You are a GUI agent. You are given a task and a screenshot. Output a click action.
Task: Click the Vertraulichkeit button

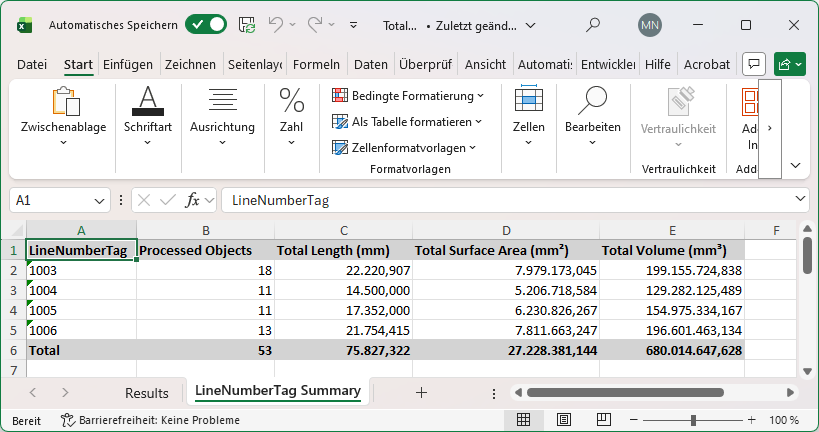[678, 118]
